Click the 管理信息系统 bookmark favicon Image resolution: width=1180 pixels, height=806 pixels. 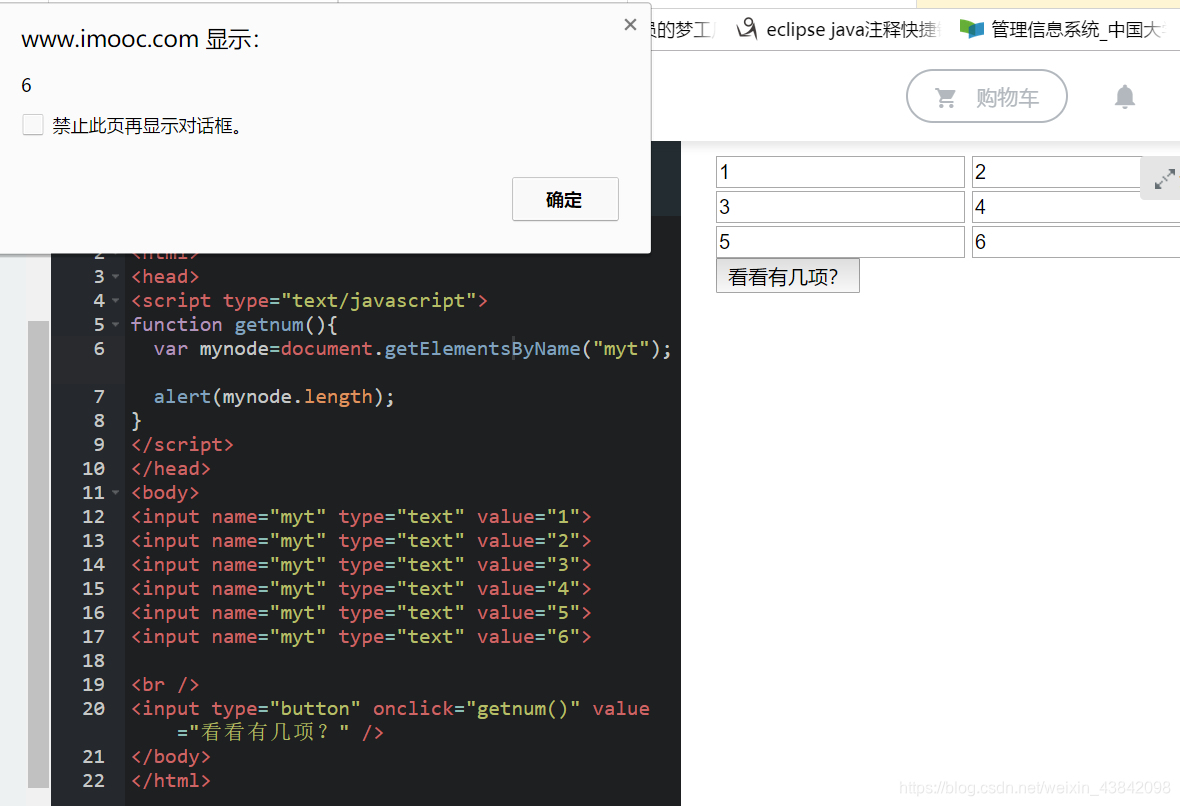pos(972,29)
